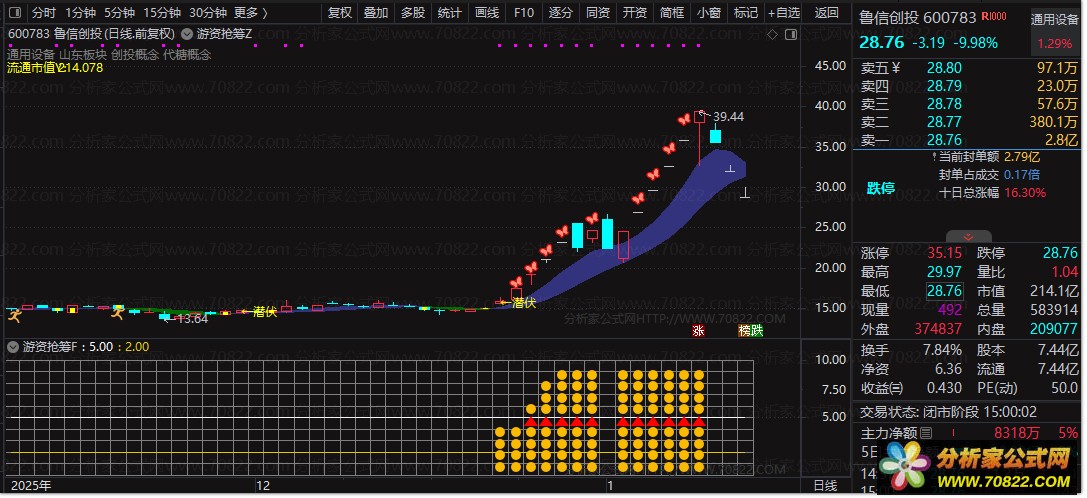Click the green 跌 badge
This screenshot has width=1087, height=498.
pyautogui.click(x=757, y=331)
